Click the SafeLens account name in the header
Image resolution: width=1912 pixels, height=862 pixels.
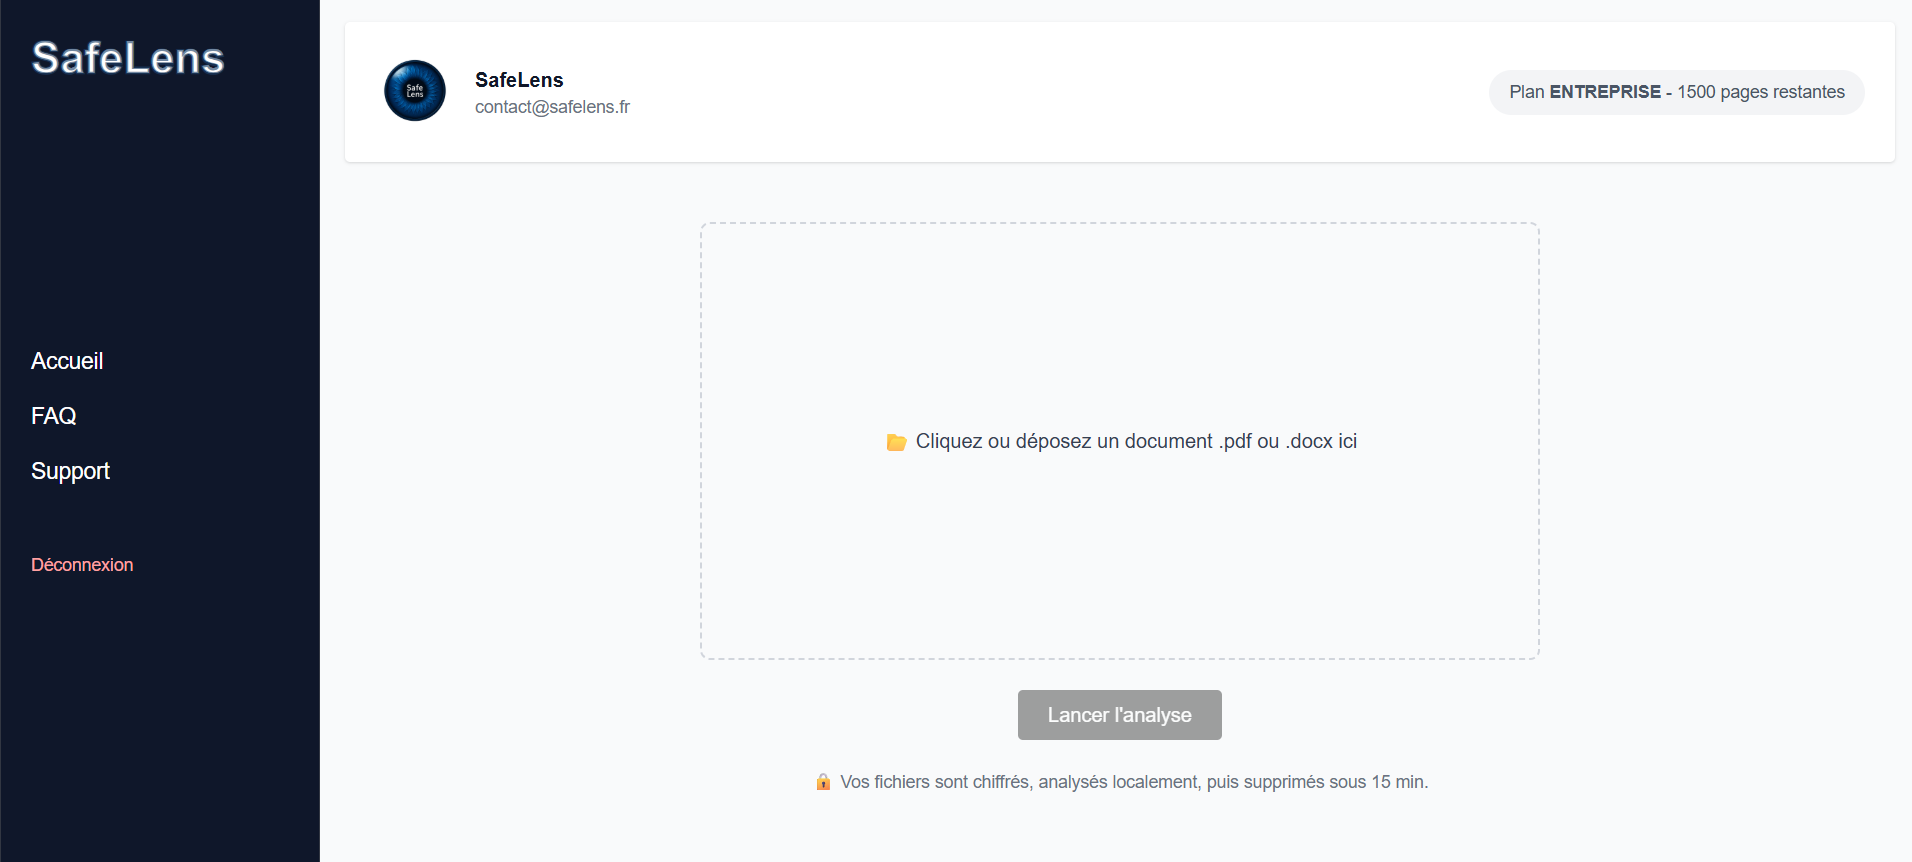tap(519, 80)
